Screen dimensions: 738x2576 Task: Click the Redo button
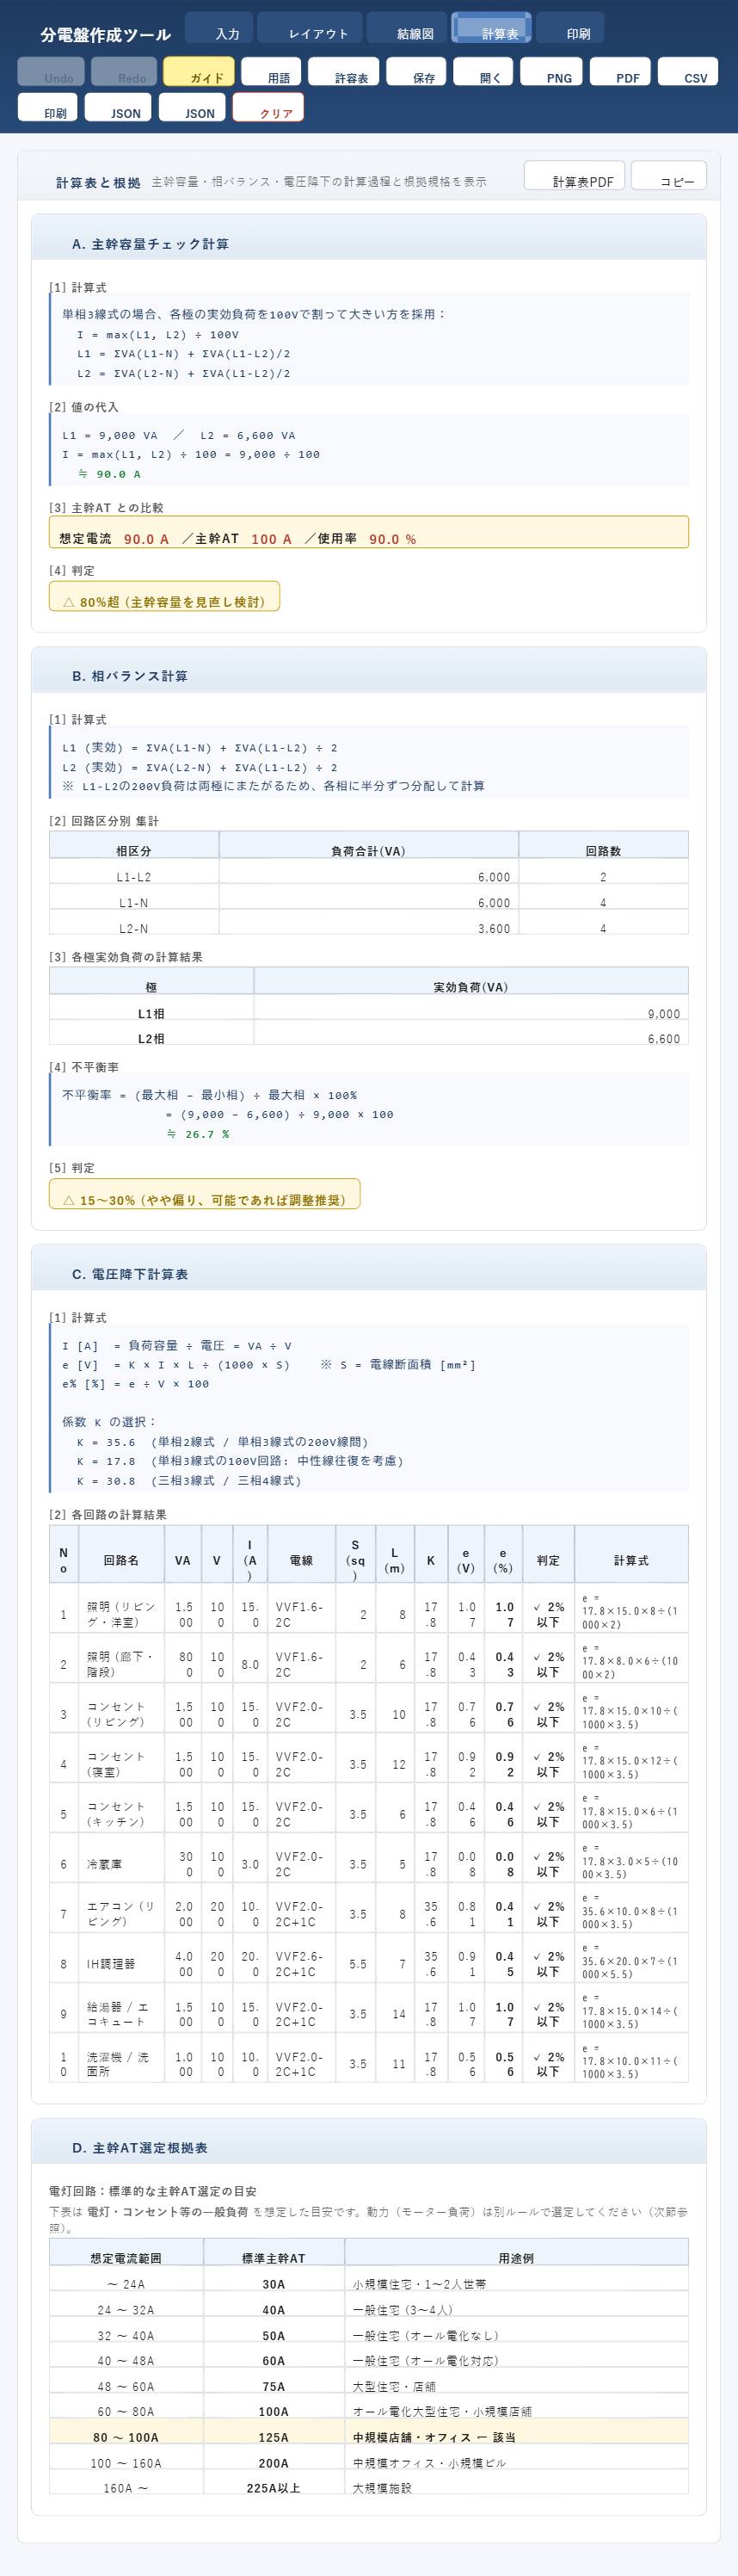[x=124, y=72]
